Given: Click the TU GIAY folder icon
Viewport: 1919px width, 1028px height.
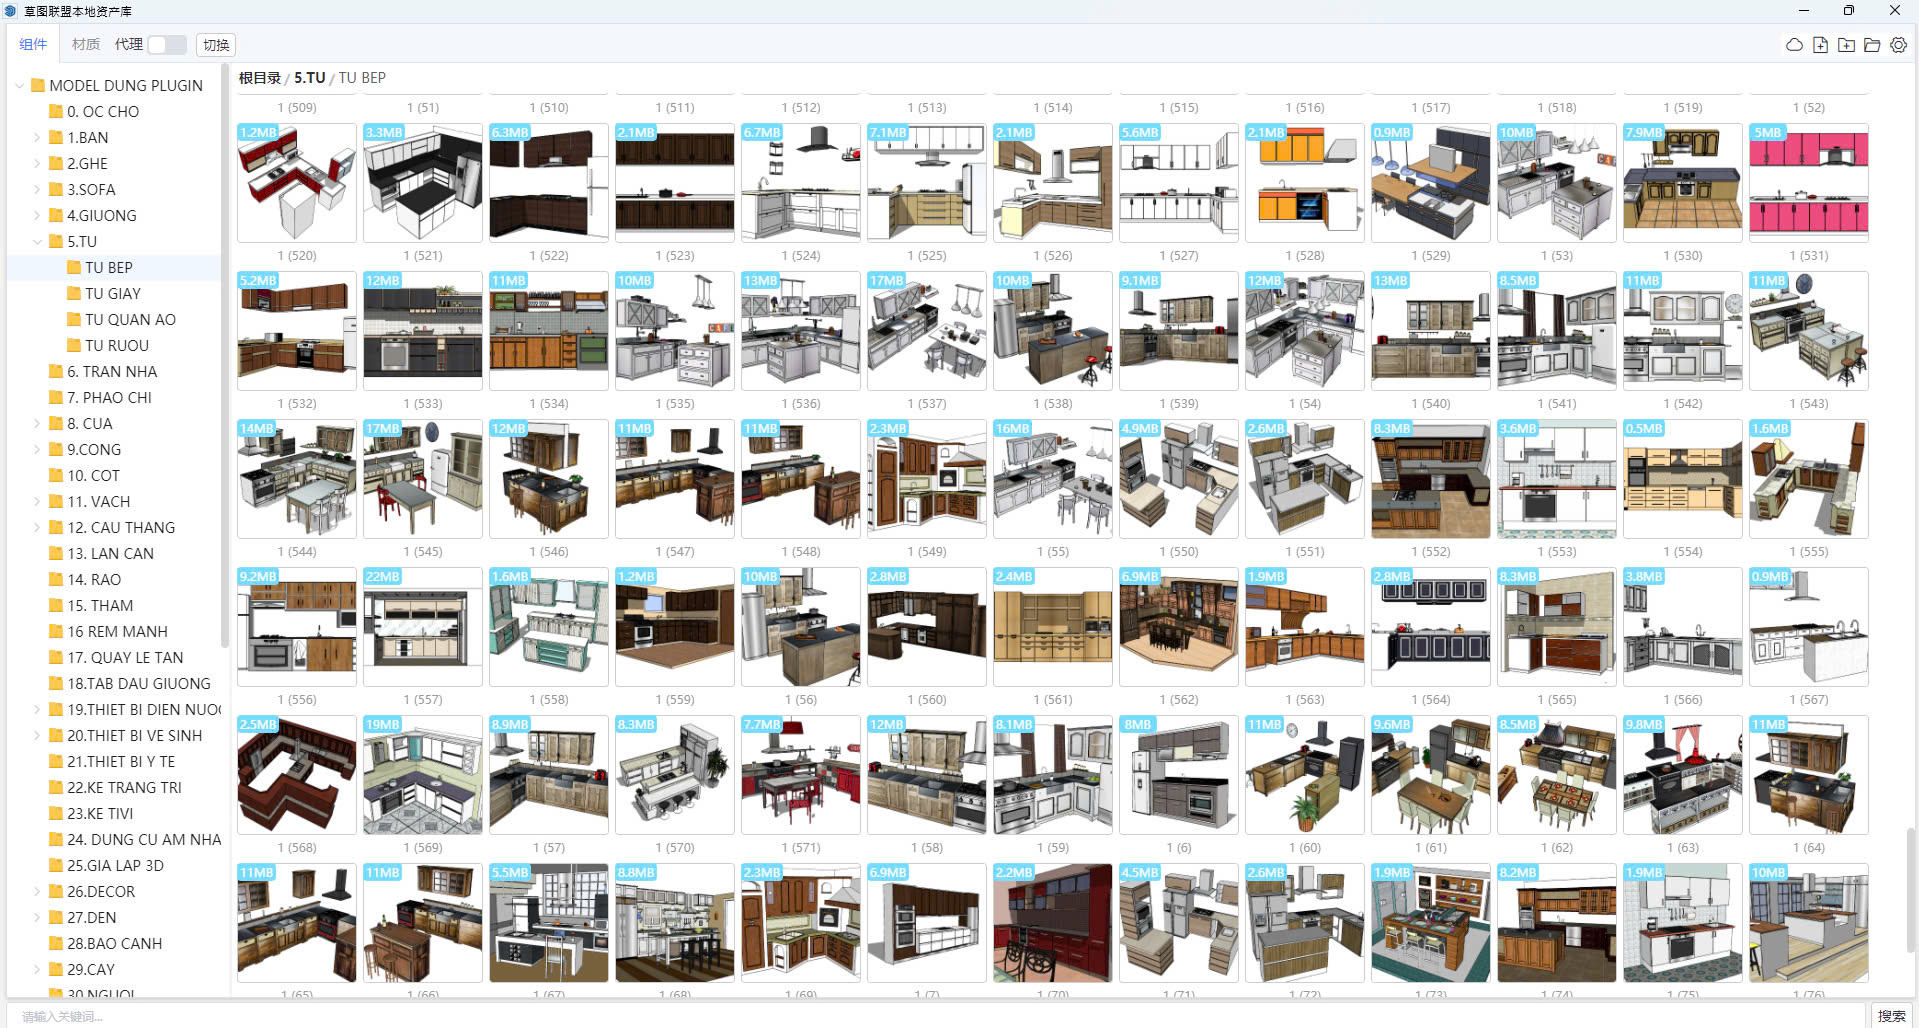Looking at the screenshot, I should click(74, 293).
